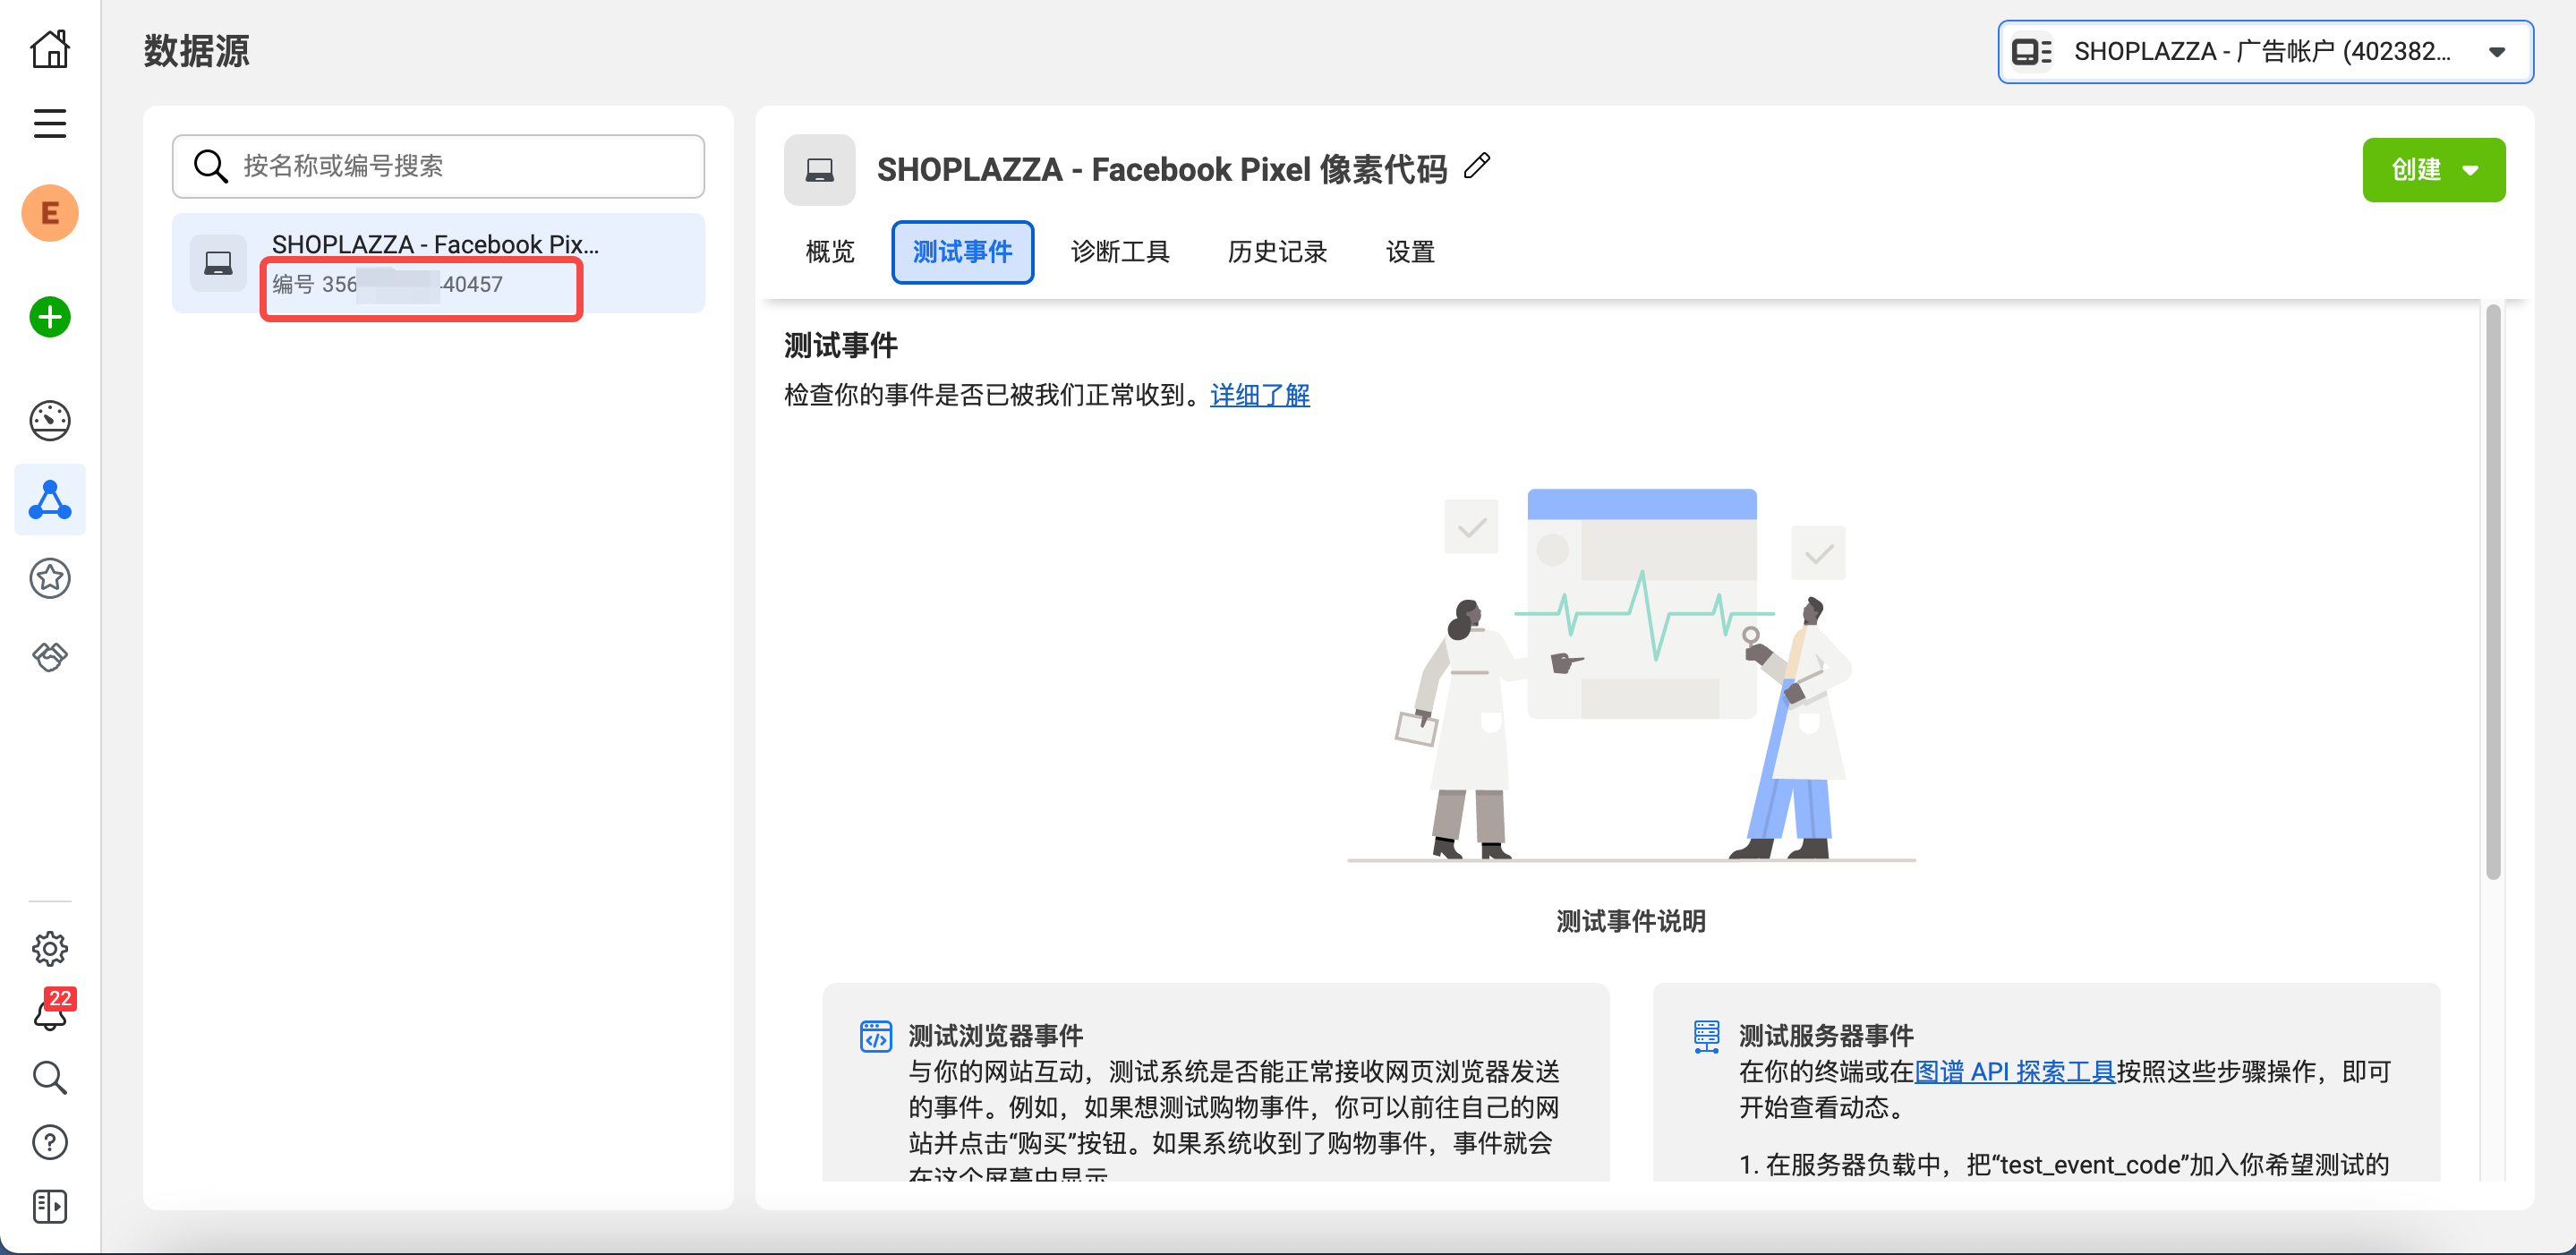Select SHOPLAZZA - Facebook Pix... list item
Screen dimensions: 2576x1255
click(x=438, y=264)
